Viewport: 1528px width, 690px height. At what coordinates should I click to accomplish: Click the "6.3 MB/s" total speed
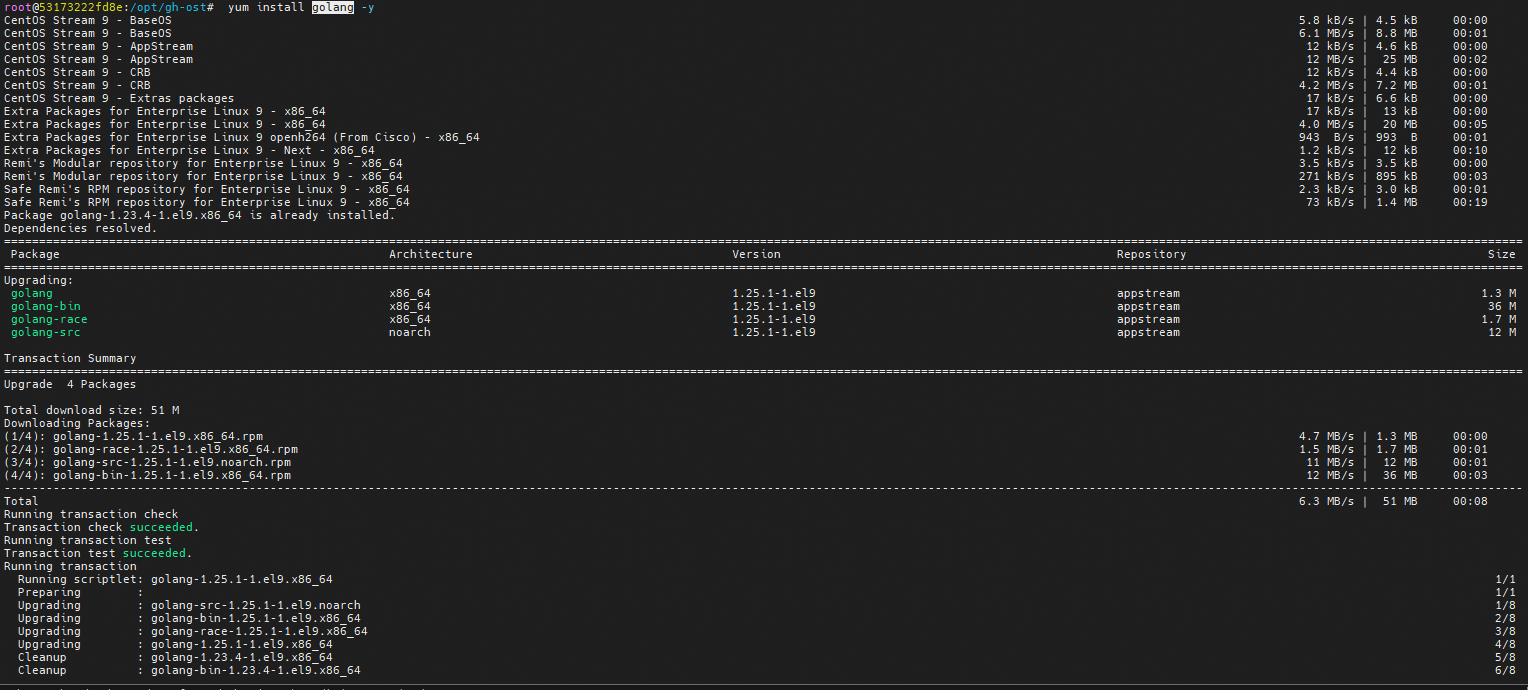[x=1326, y=501]
